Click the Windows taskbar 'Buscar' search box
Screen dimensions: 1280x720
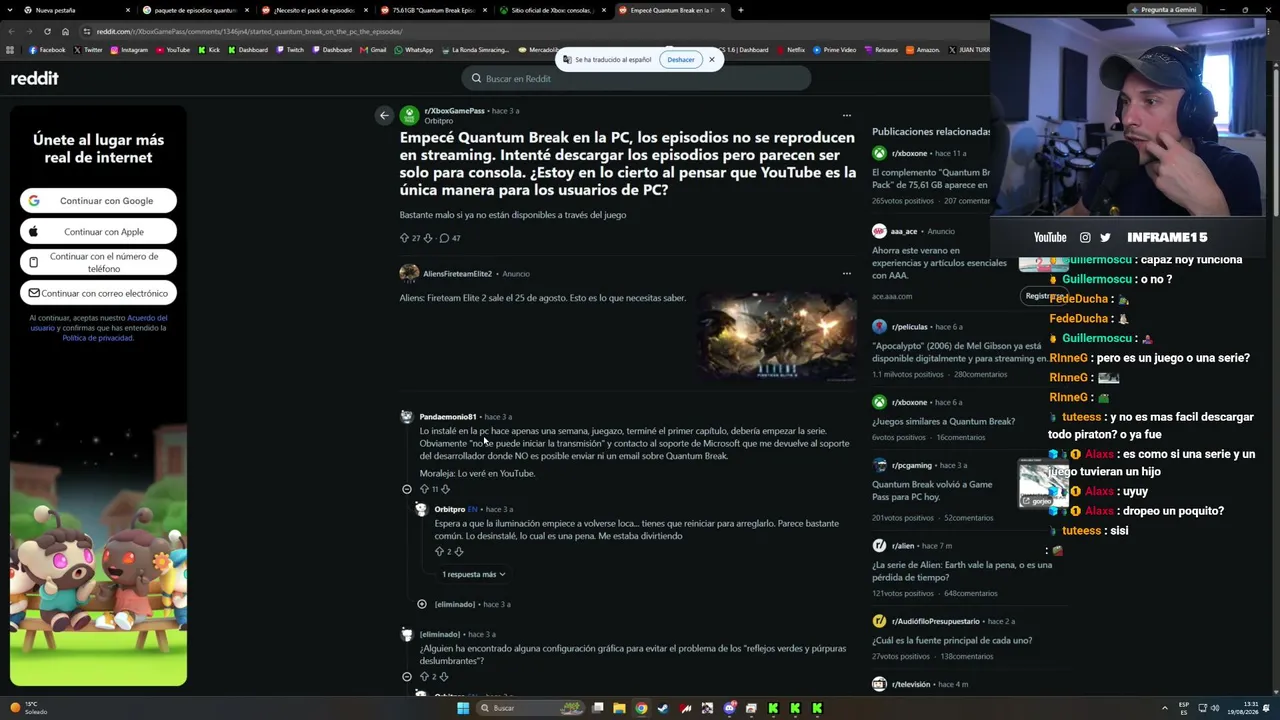click(x=530, y=708)
